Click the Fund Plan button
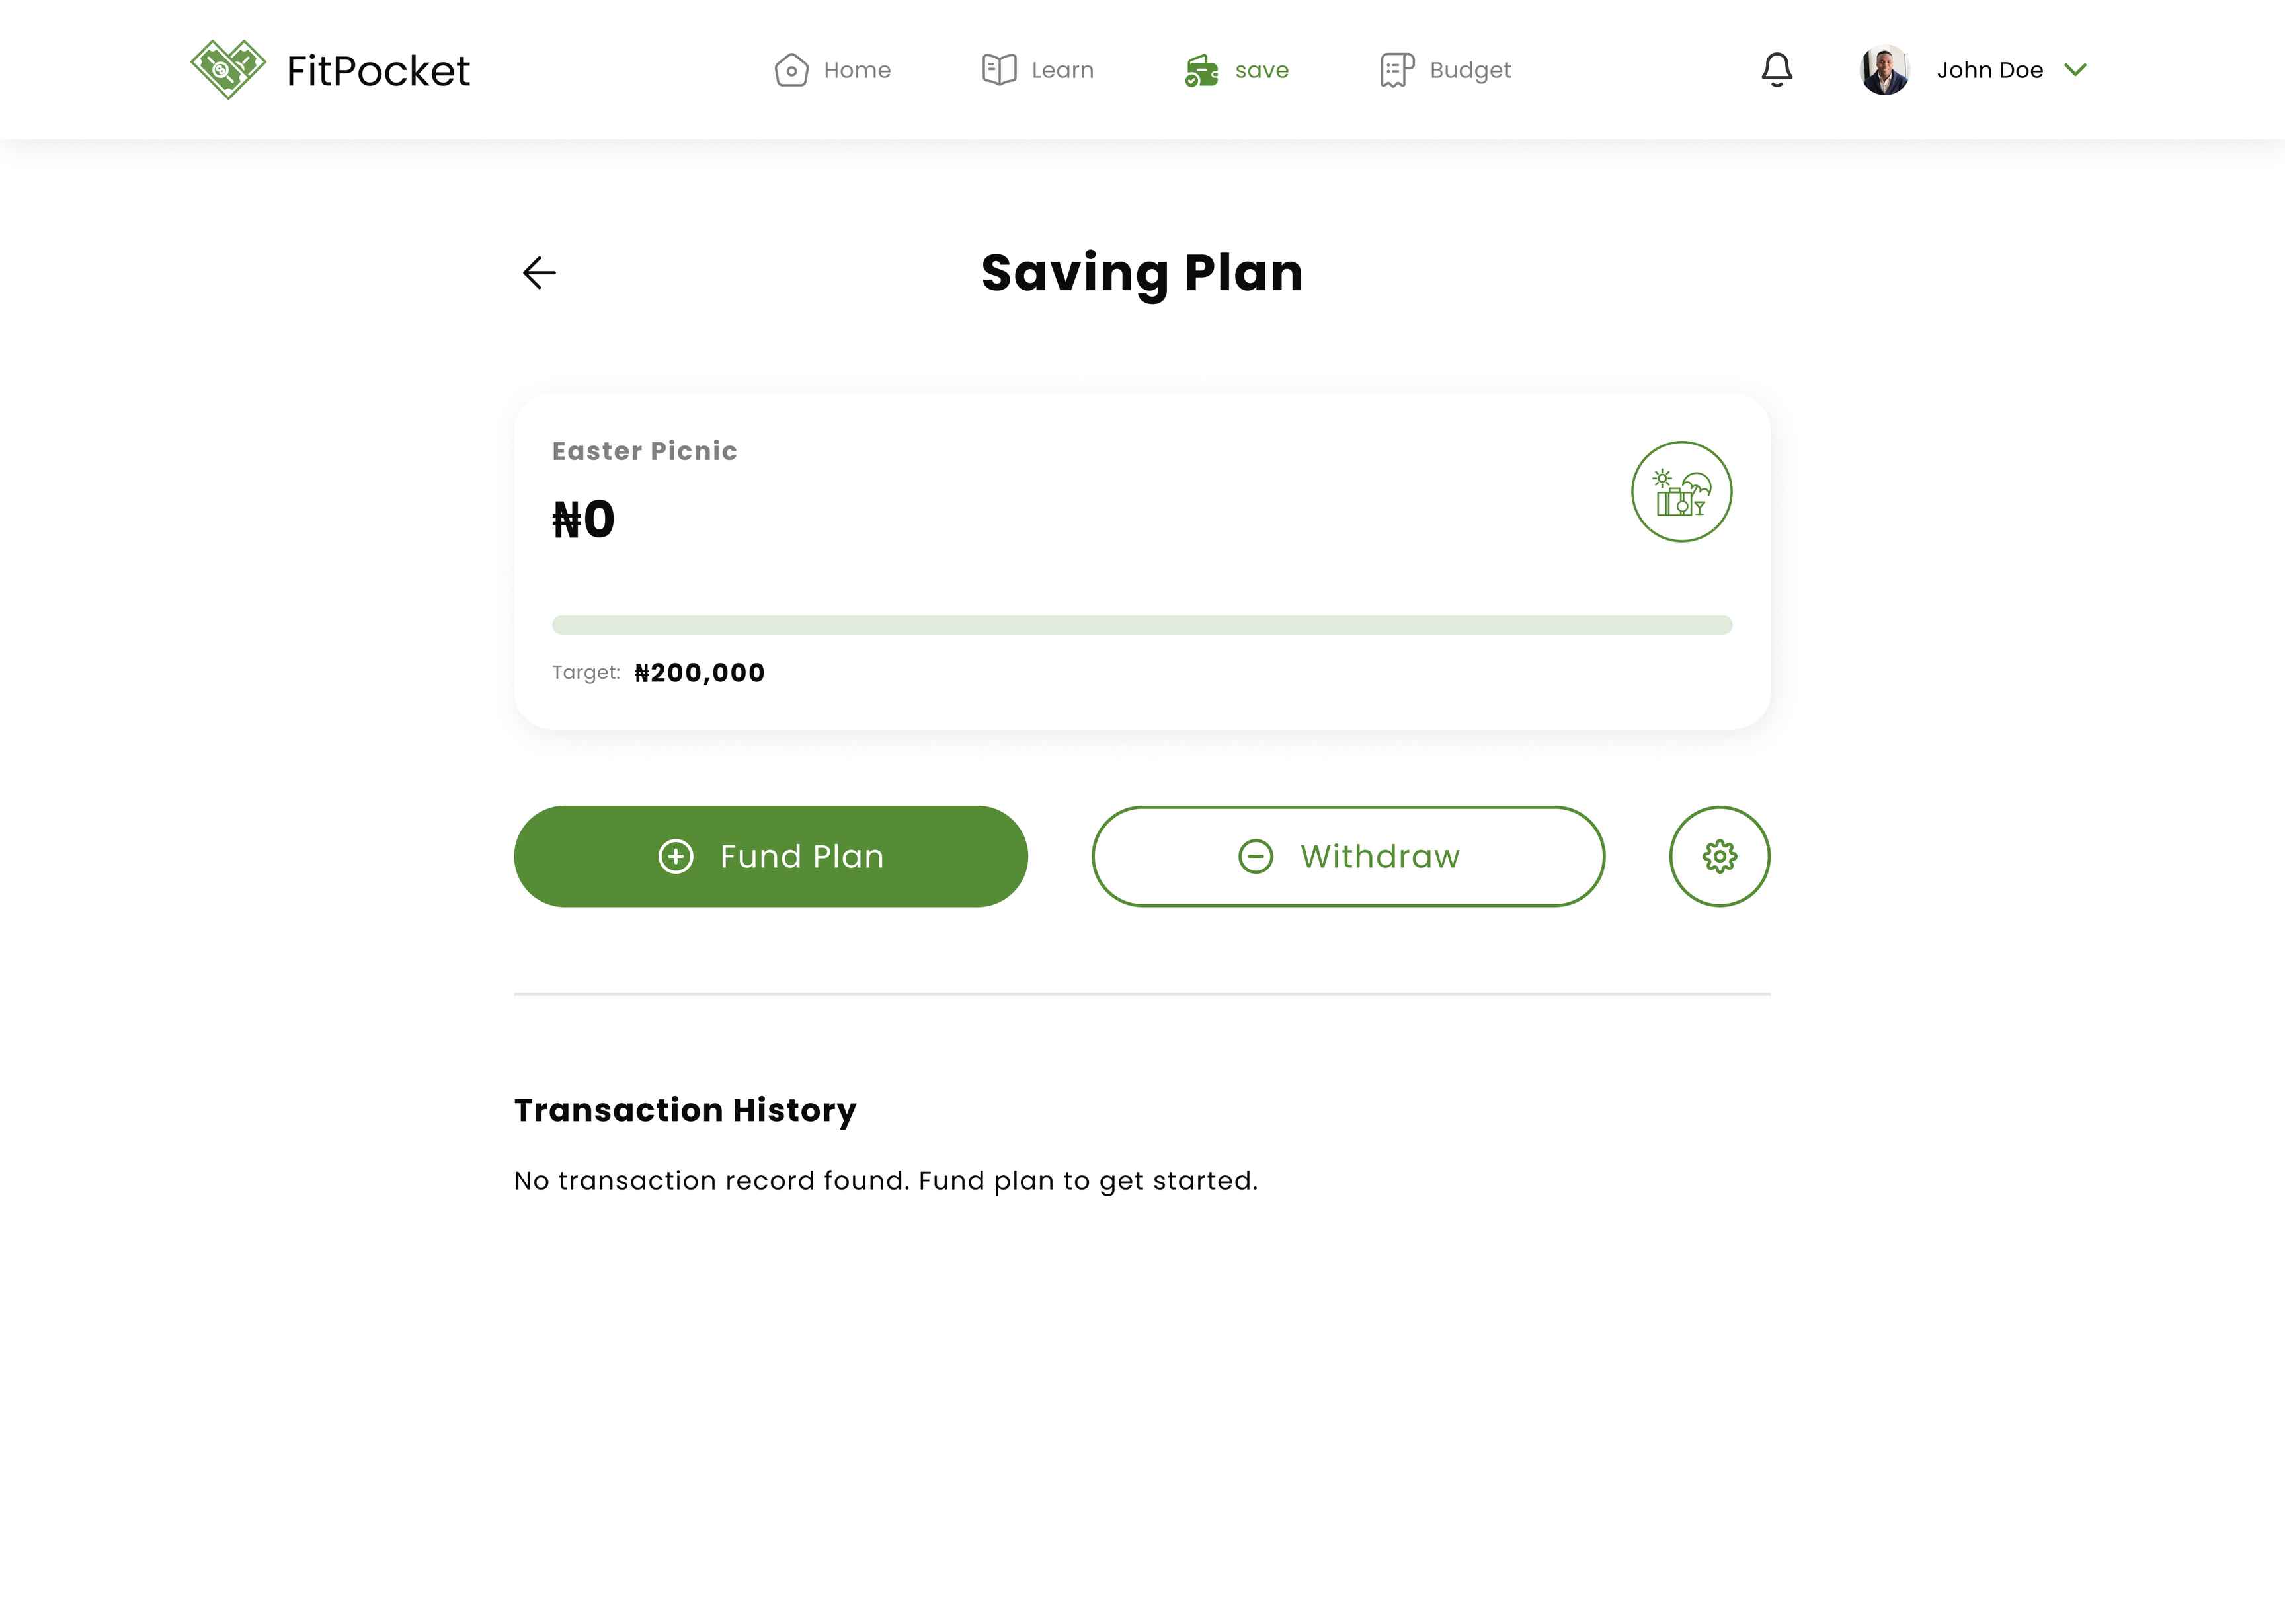This screenshot has width=2285, height=1624. tap(771, 856)
